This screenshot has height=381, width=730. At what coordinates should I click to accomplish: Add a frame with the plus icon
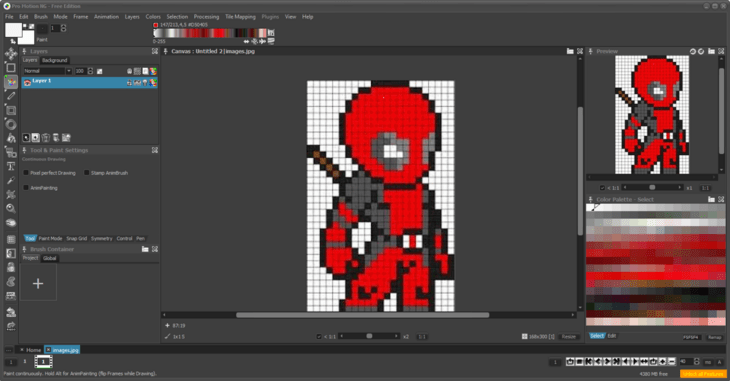tap(662, 361)
